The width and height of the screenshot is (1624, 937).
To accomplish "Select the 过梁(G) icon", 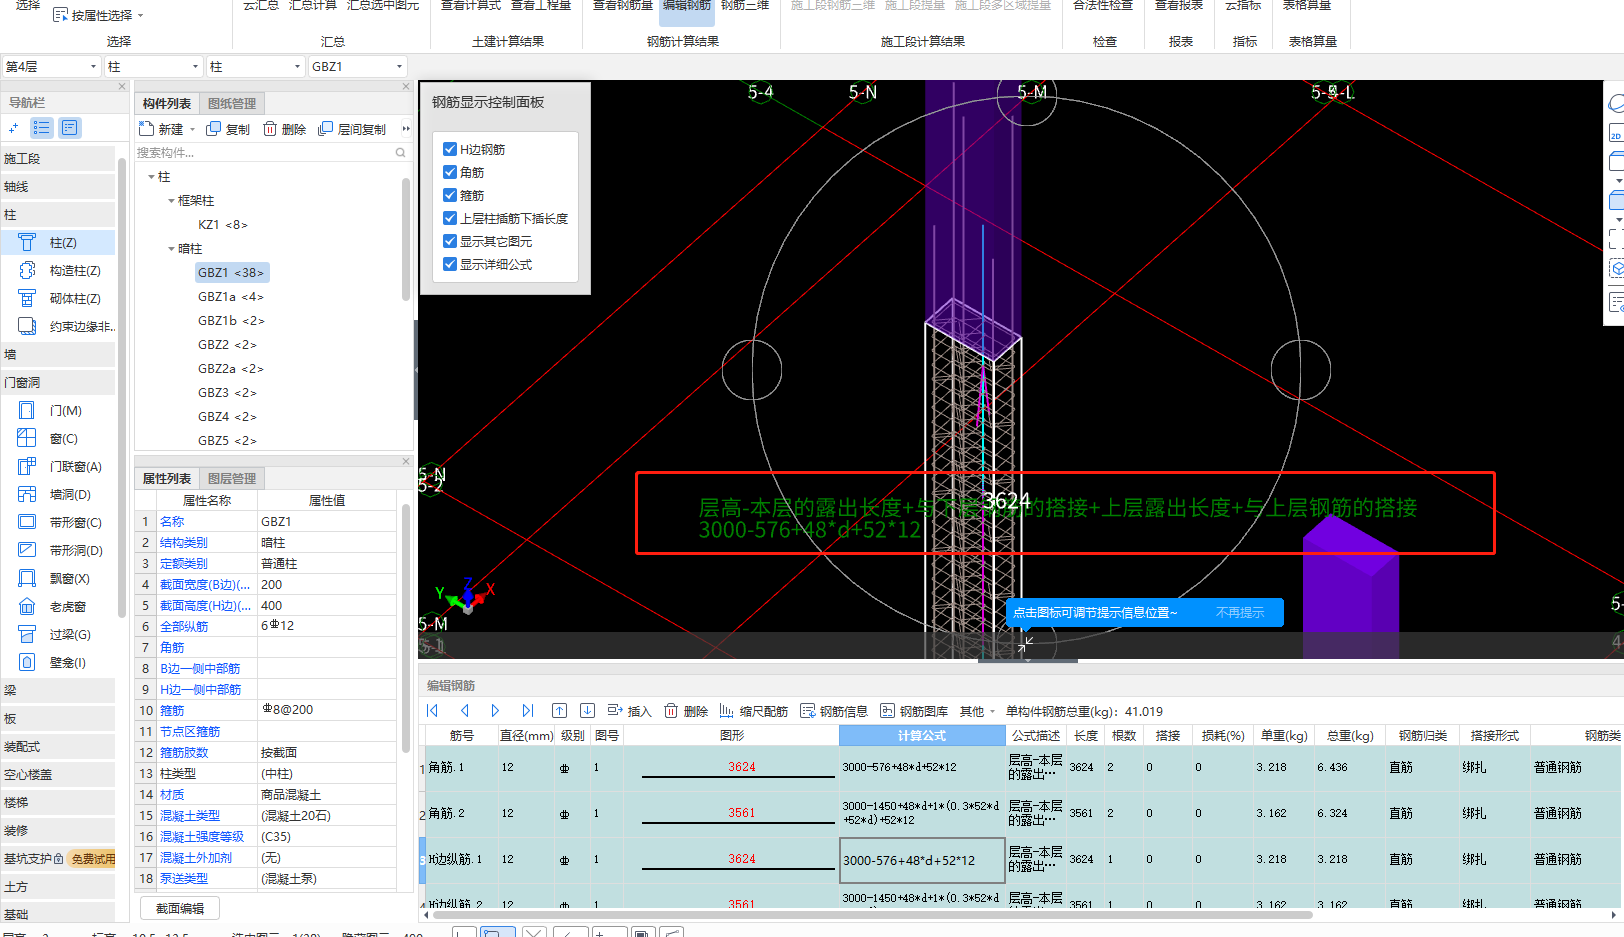I will point(27,634).
